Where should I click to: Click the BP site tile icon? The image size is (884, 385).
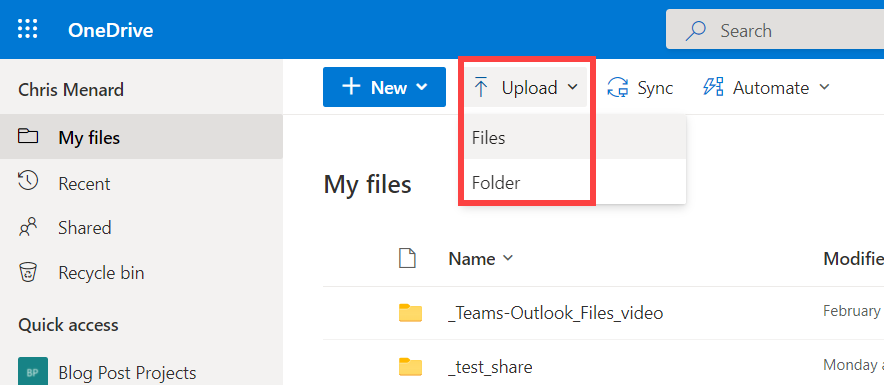[x=33, y=371]
